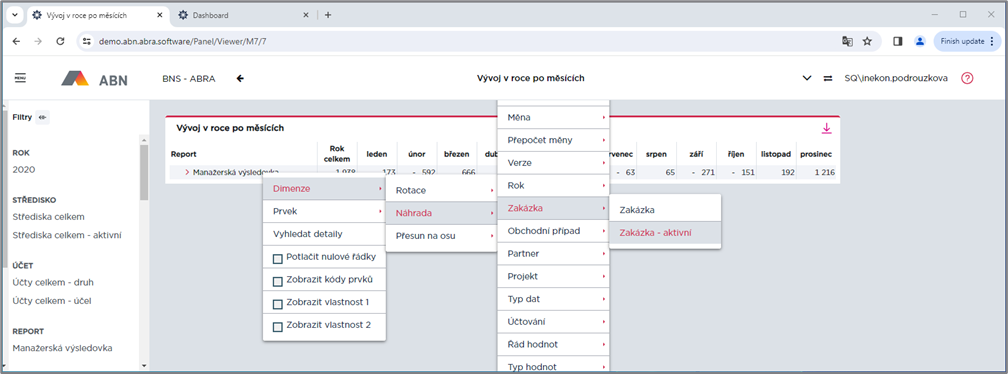The image size is (1008, 374).
Task: Open the Přesun na osu submenu
Action: (x=441, y=236)
